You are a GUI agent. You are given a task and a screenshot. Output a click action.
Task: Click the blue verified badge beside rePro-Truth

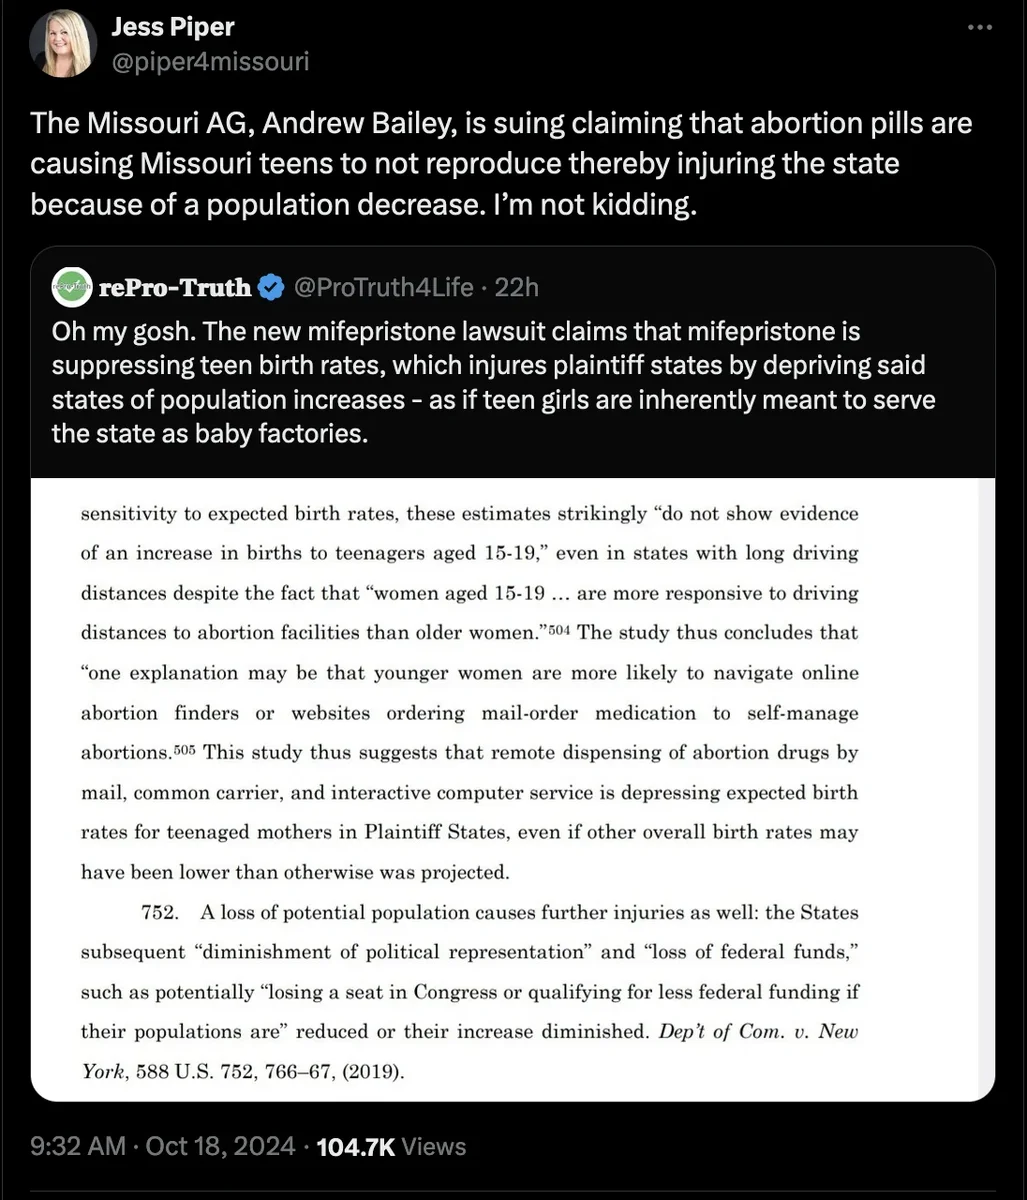coord(270,288)
